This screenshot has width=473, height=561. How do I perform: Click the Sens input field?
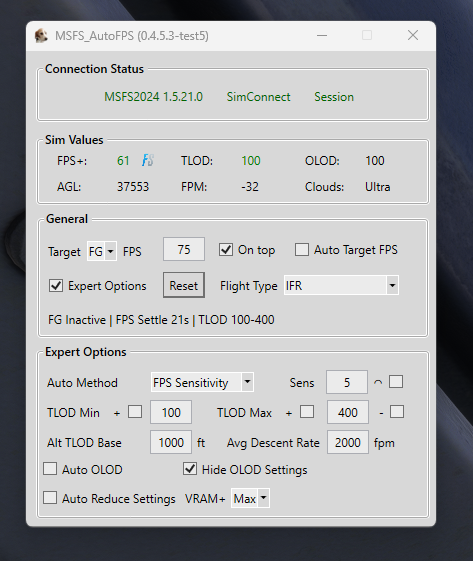[x=347, y=382]
